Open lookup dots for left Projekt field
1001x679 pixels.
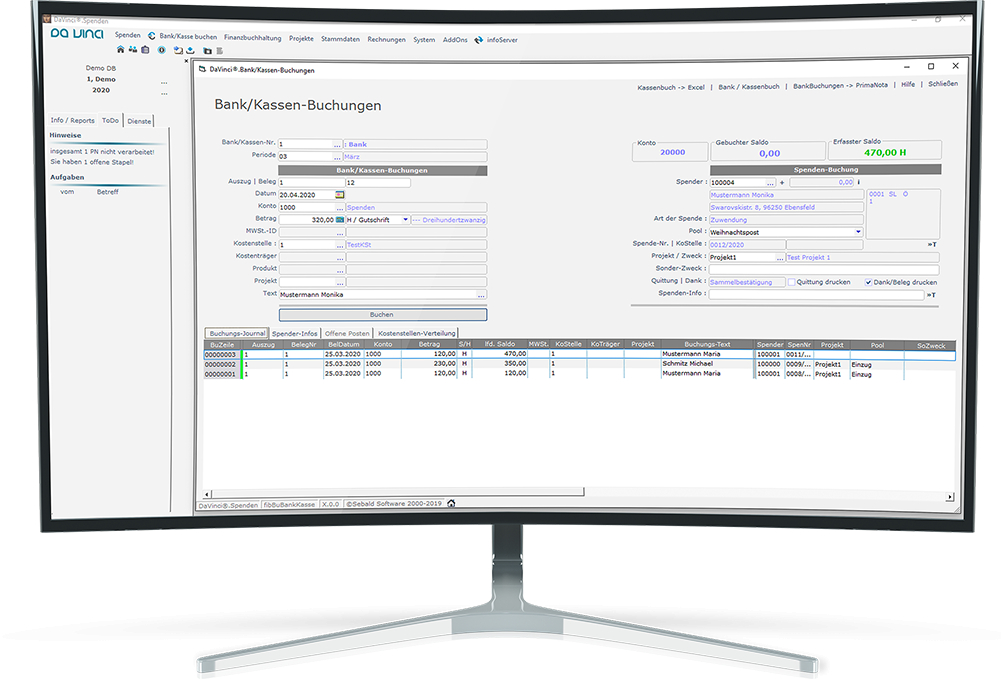340,282
